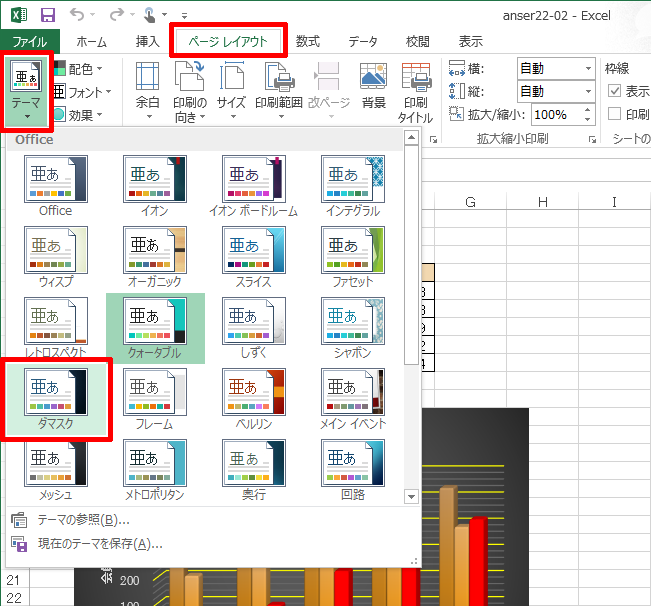Select the メイン イベント theme

[352, 399]
